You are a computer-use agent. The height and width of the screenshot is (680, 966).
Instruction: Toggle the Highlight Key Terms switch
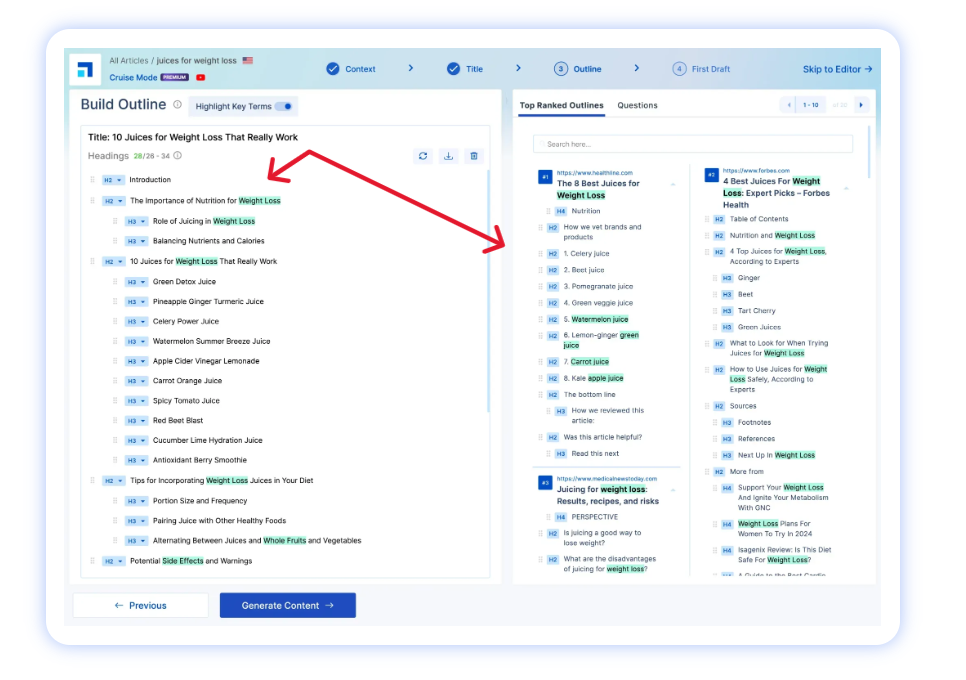coord(284,107)
